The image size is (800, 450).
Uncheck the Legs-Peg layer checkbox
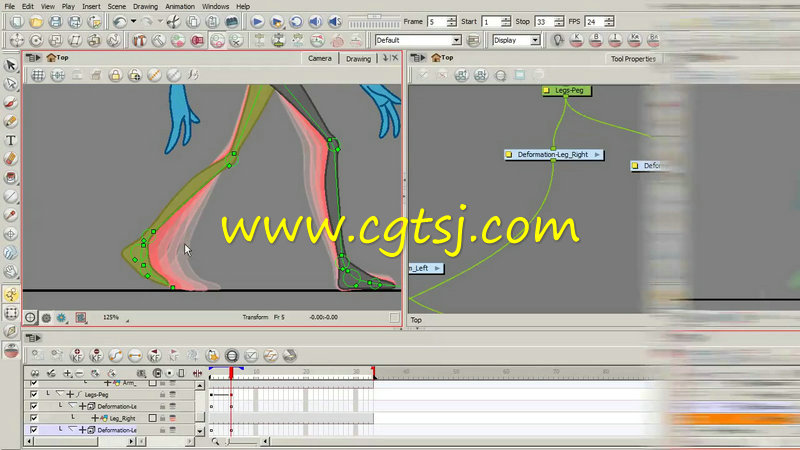[x=34, y=394]
